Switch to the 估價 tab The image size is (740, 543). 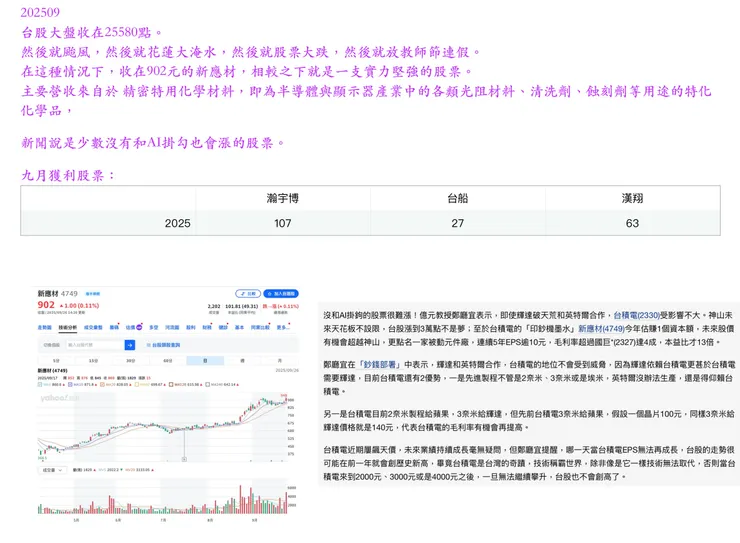[x=134, y=327]
